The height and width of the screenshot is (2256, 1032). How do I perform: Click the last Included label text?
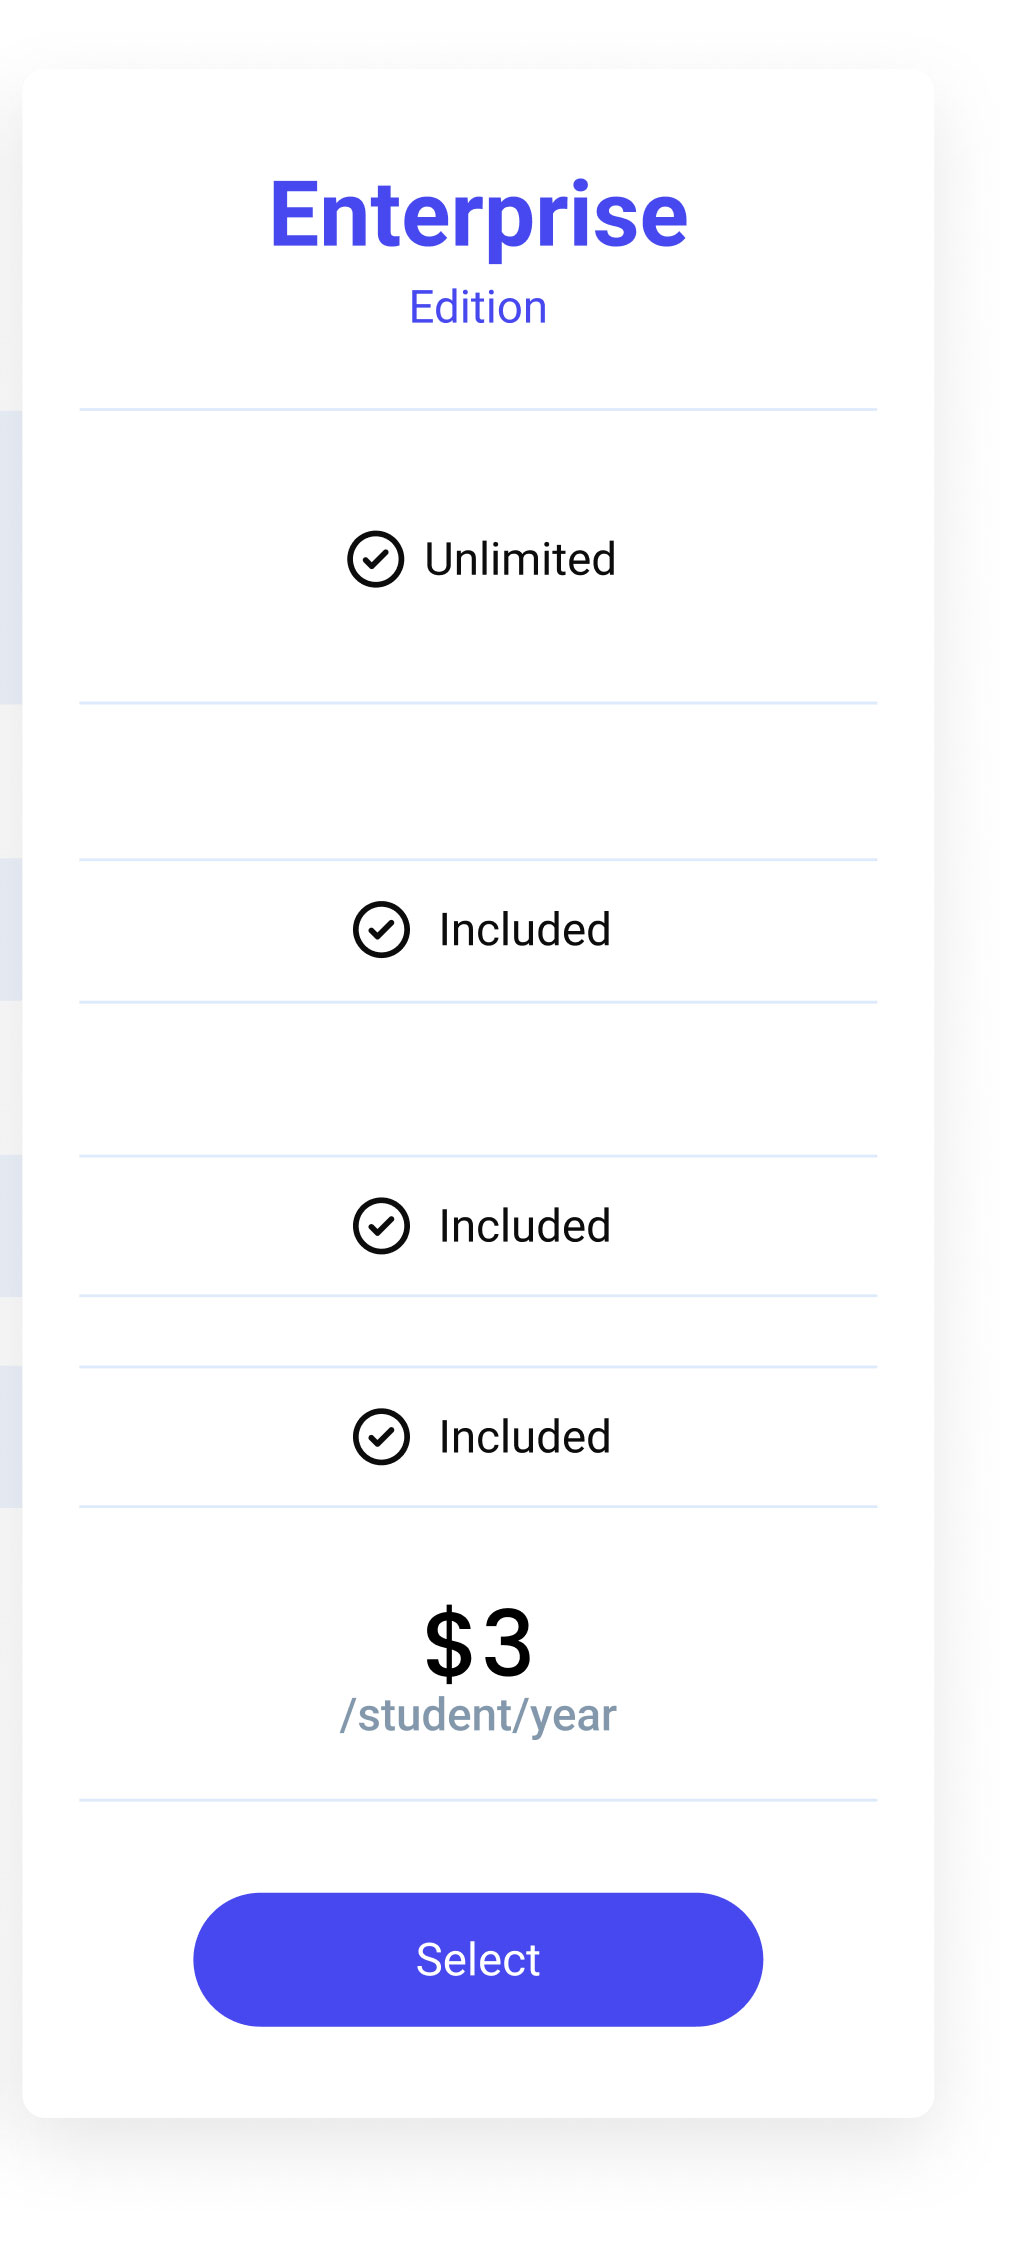[524, 1437]
